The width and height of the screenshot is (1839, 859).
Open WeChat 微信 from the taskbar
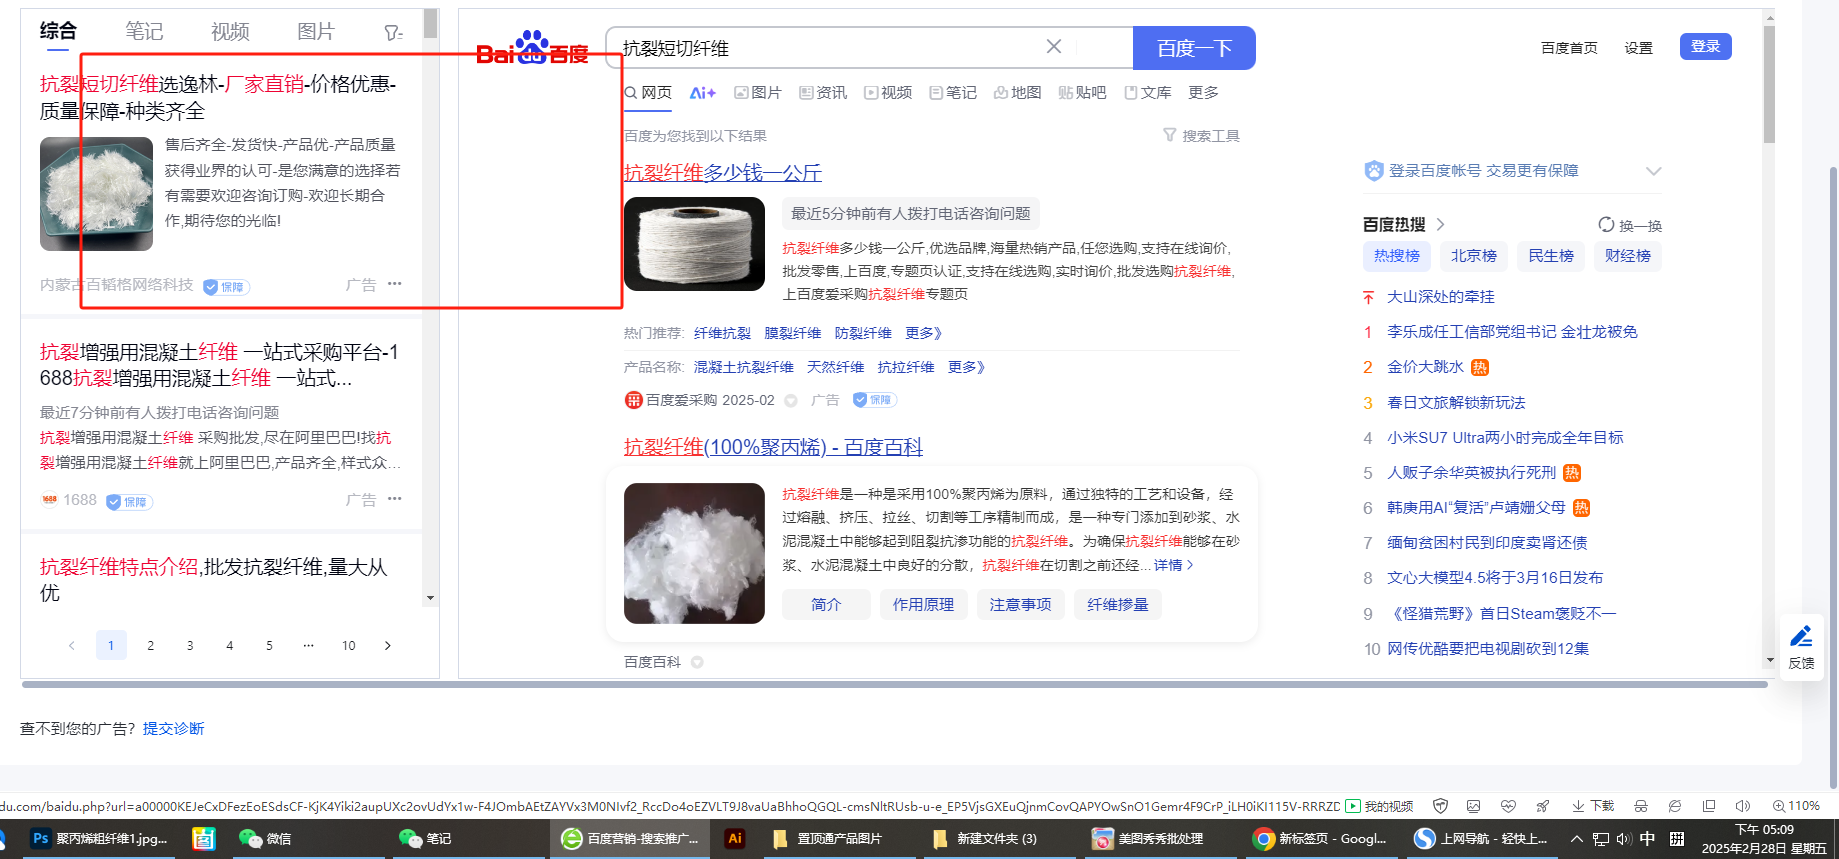(265, 839)
